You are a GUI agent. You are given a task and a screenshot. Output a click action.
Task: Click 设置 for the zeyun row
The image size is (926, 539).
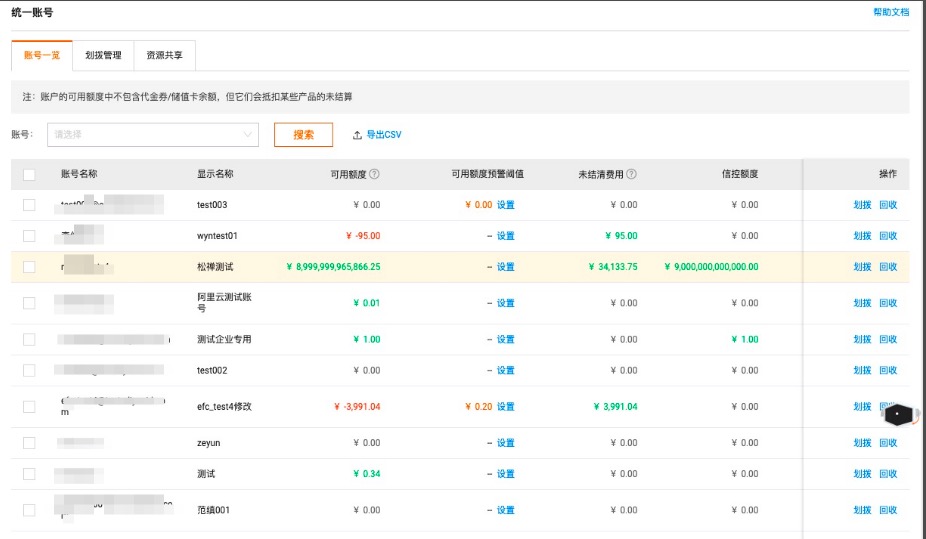(x=506, y=443)
